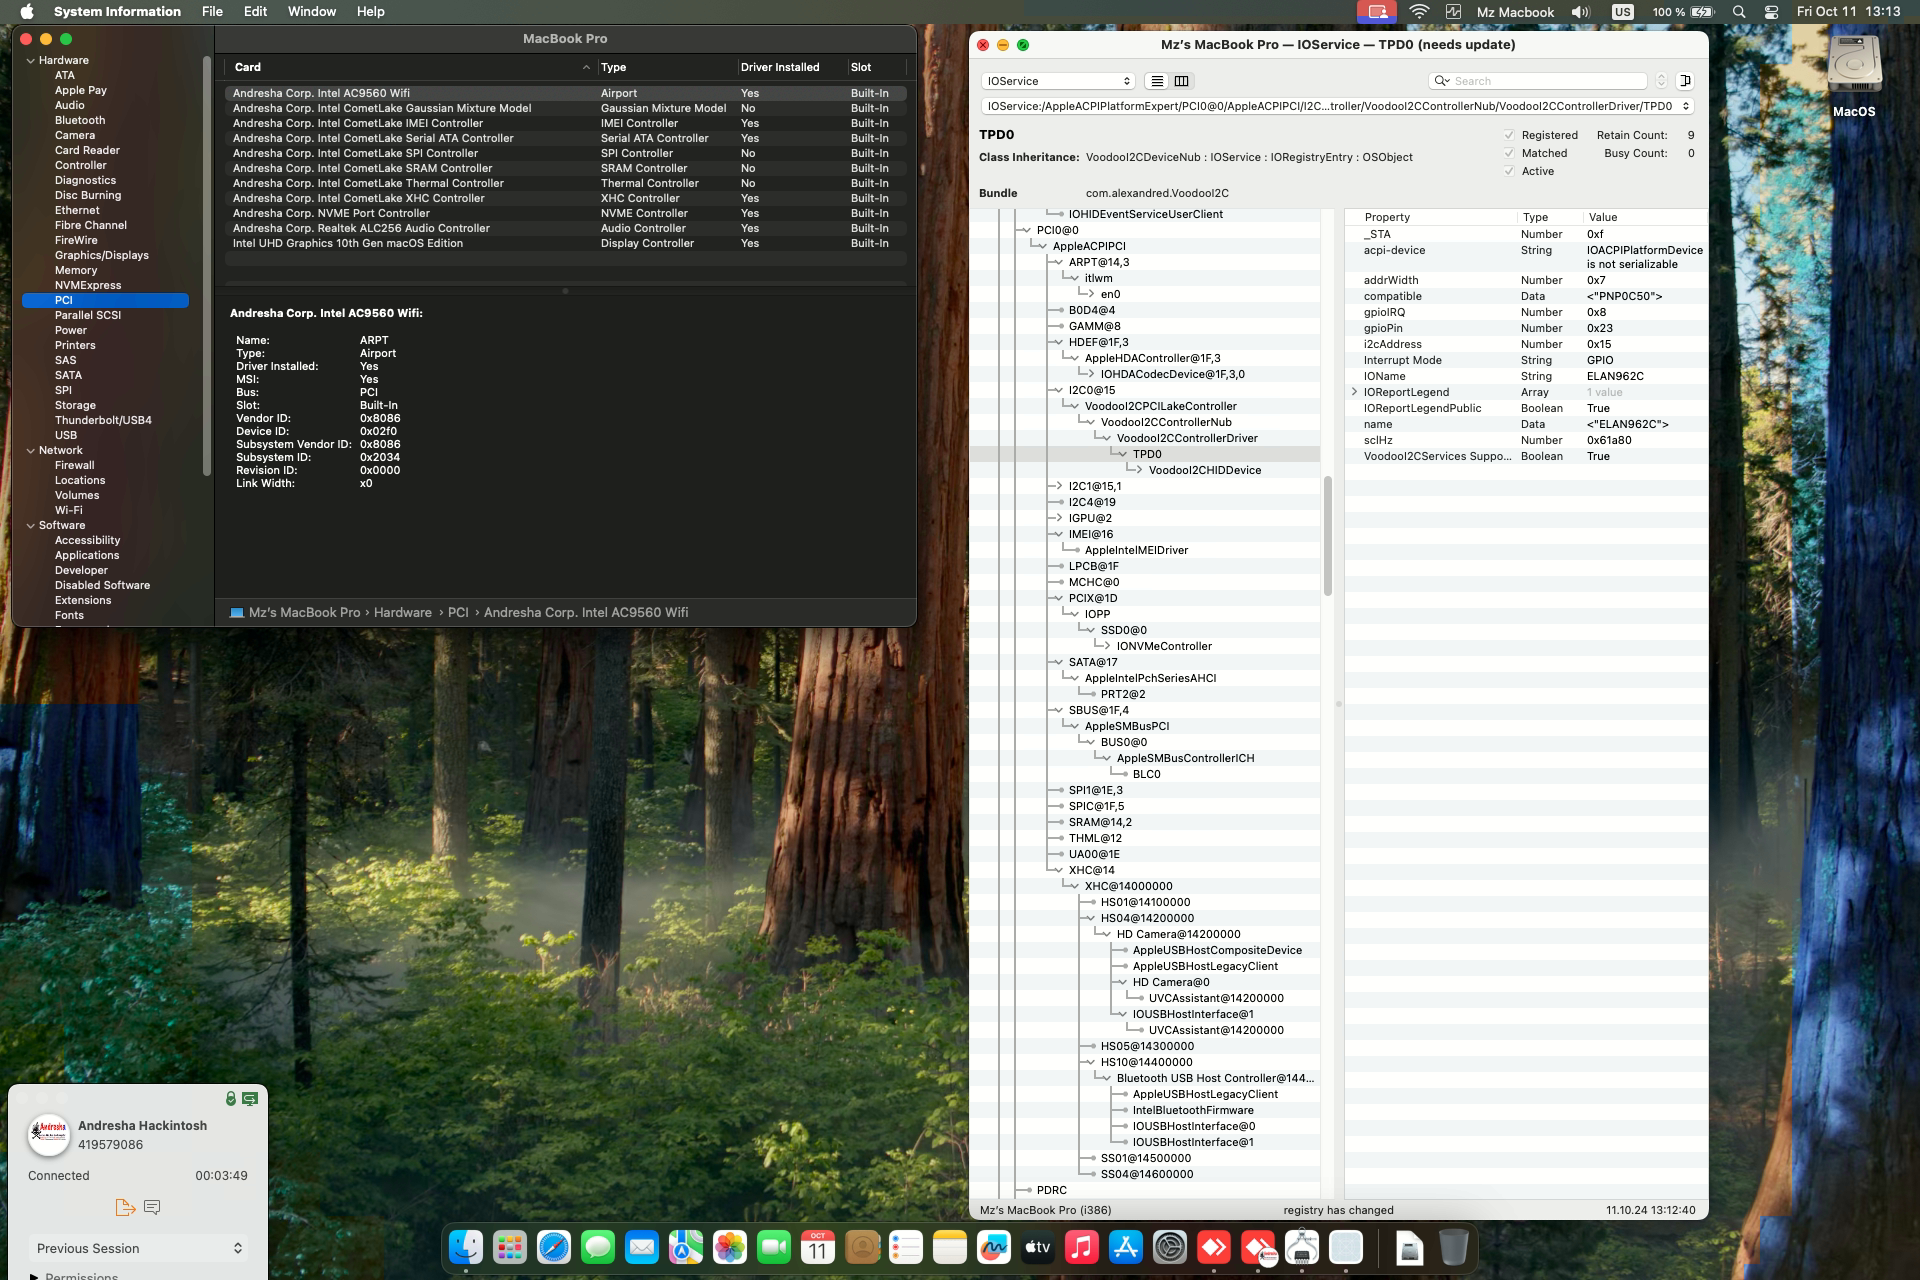The image size is (1920, 1280).
Task: Open the Previous Session dropdown in AnyDesk
Action: (139, 1248)
